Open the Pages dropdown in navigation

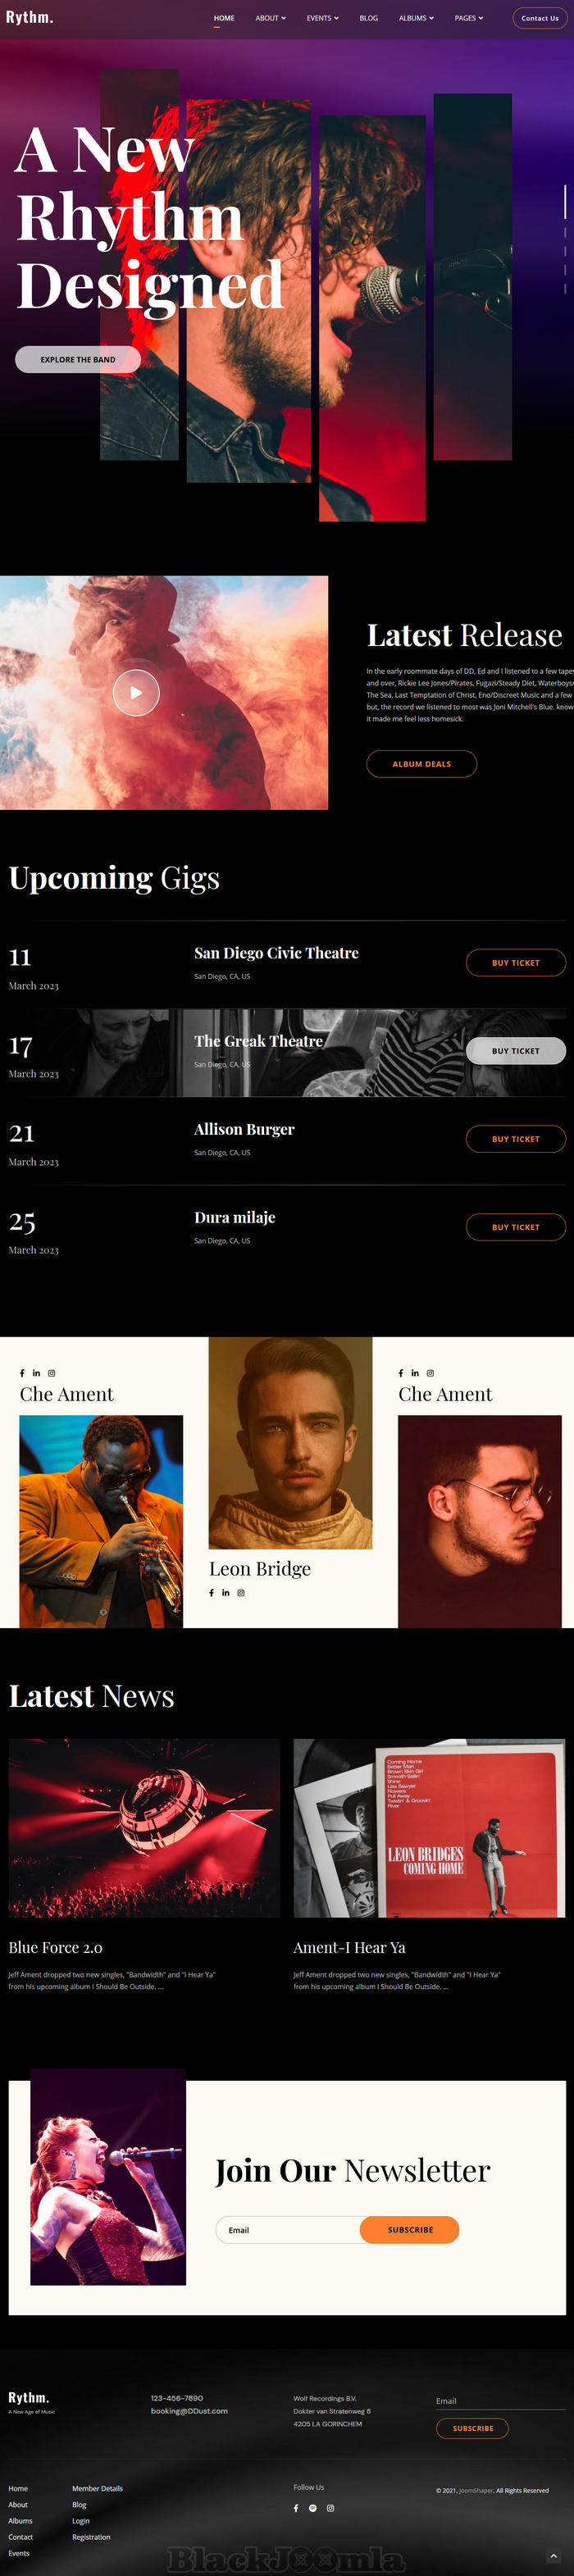tap(468, 18)
